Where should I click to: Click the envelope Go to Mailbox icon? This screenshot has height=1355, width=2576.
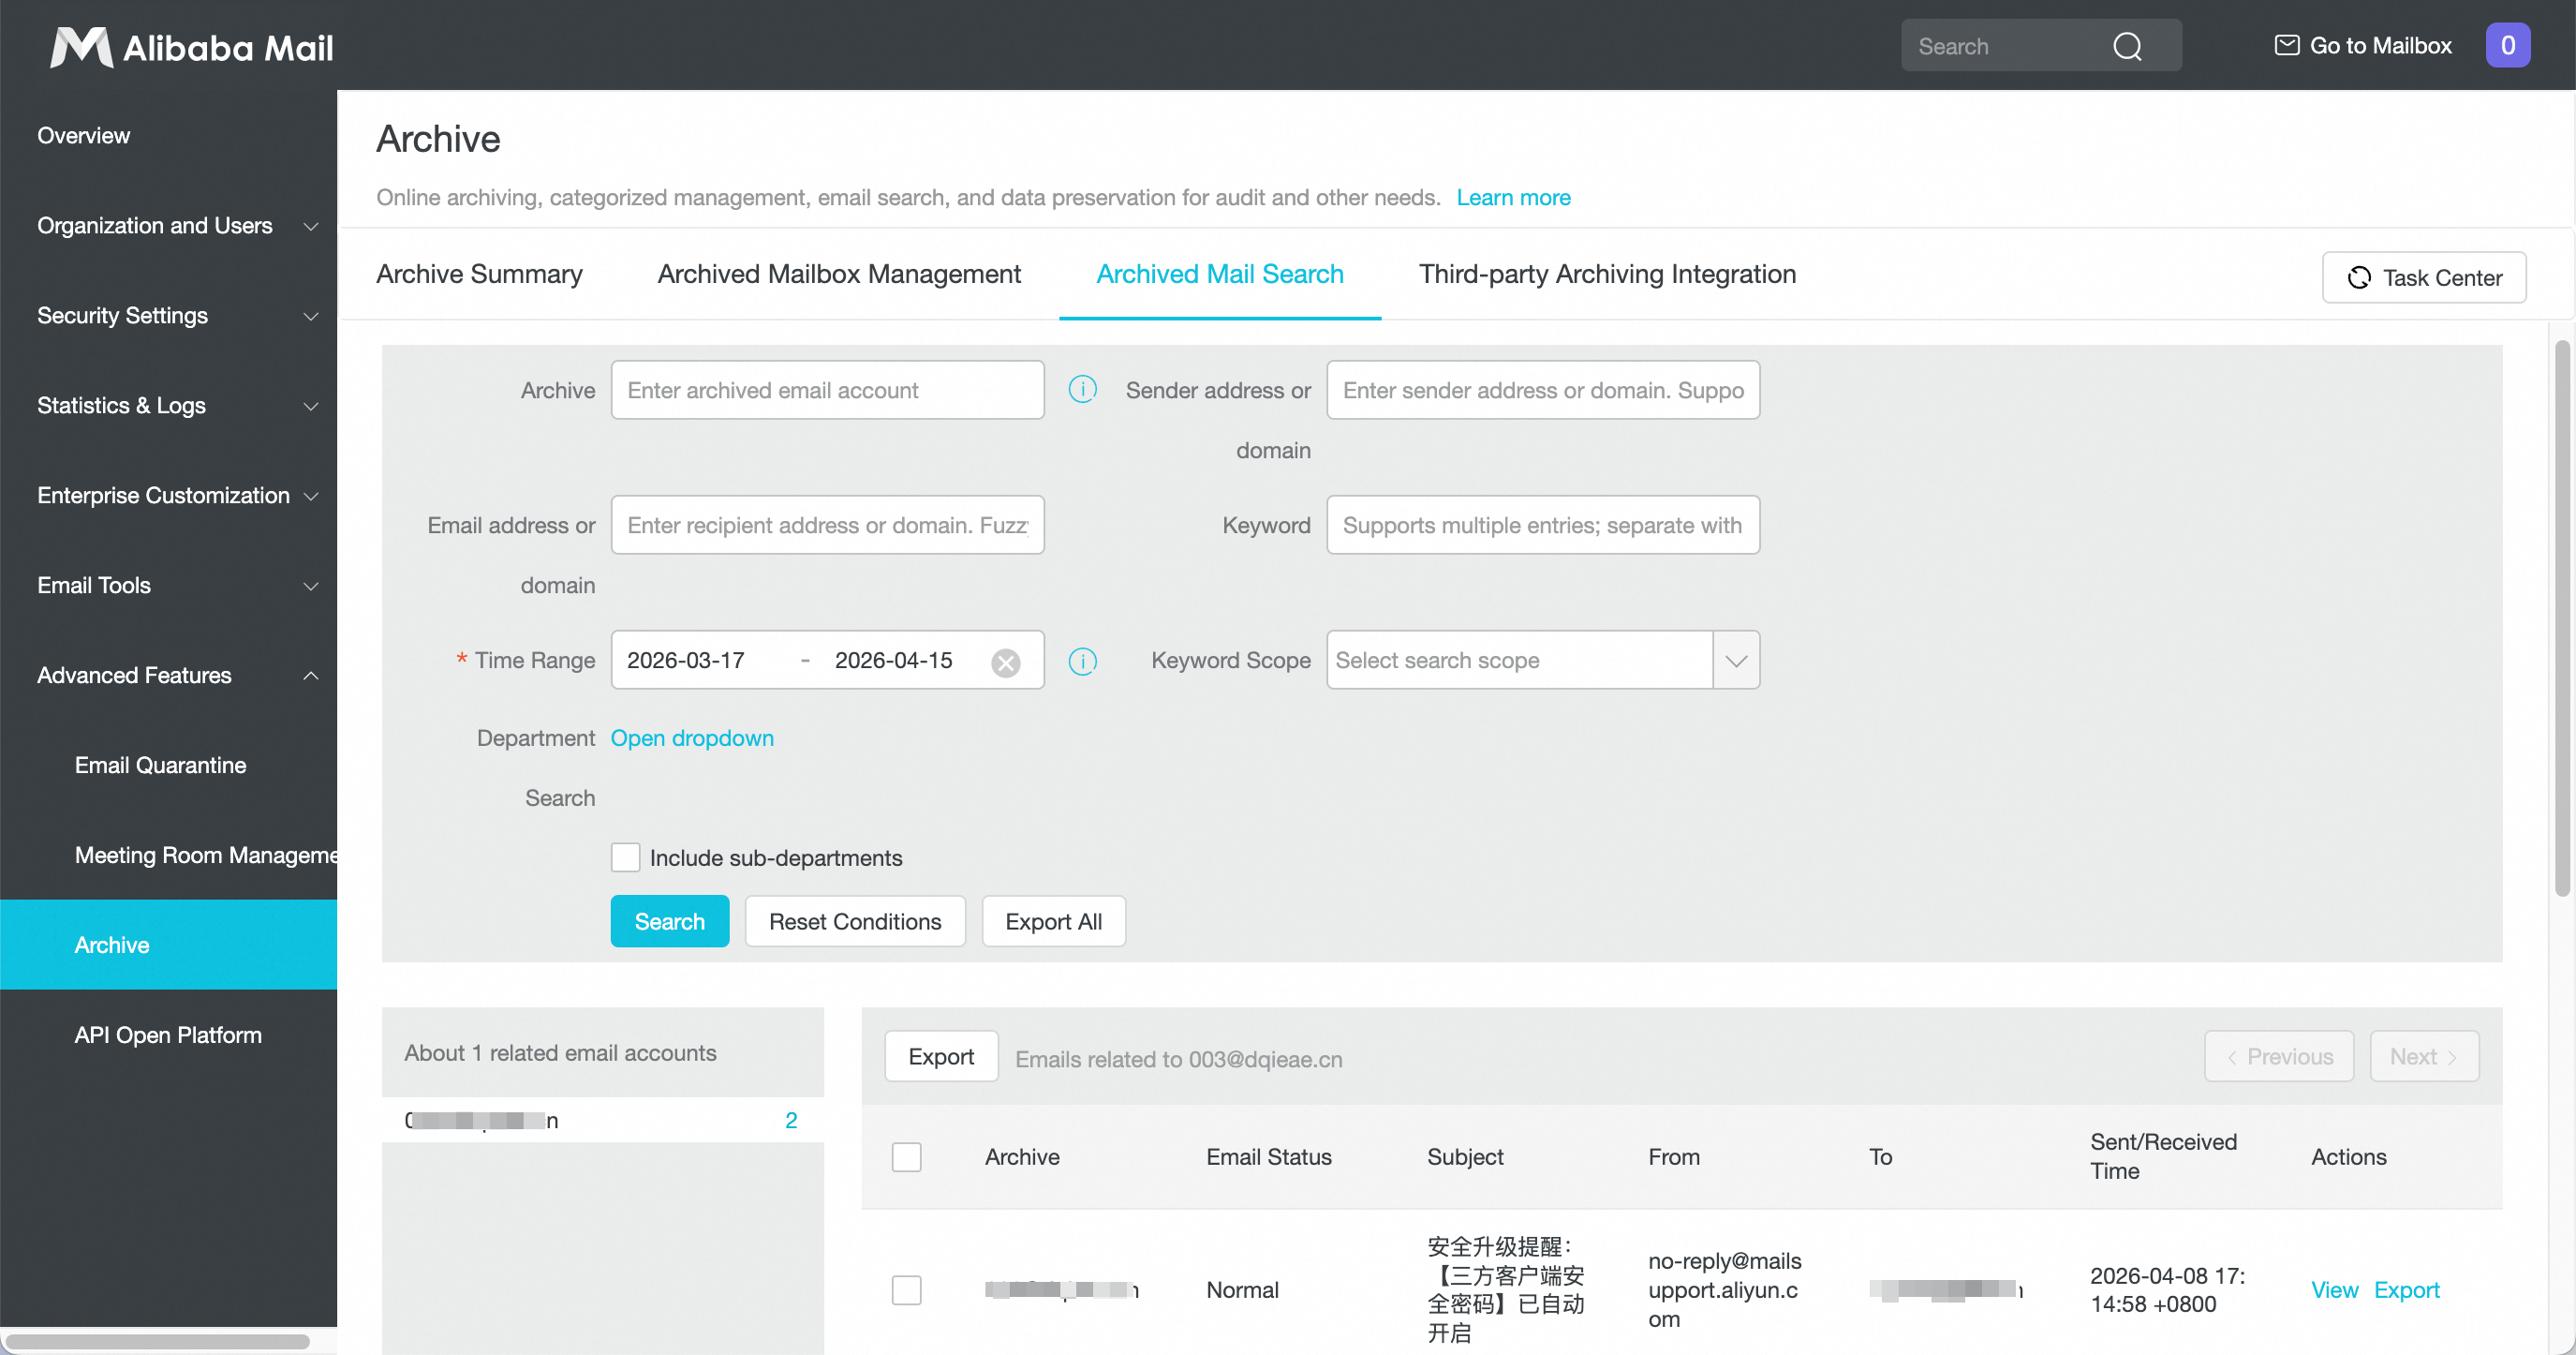[2286, 45]
